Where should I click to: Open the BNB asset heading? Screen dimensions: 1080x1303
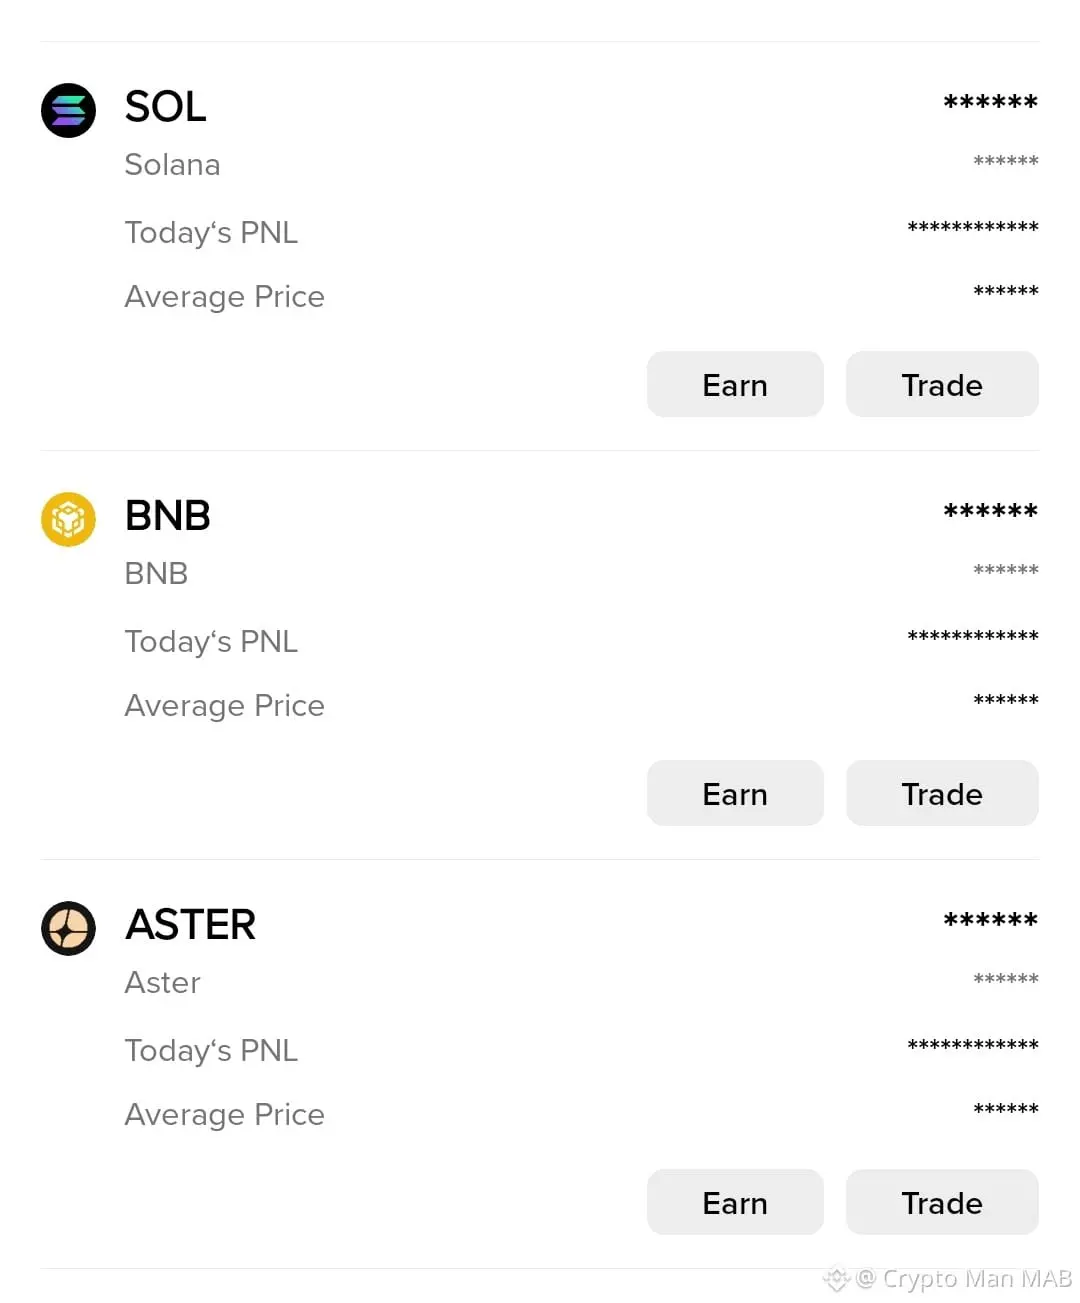(x=168, y=516)
